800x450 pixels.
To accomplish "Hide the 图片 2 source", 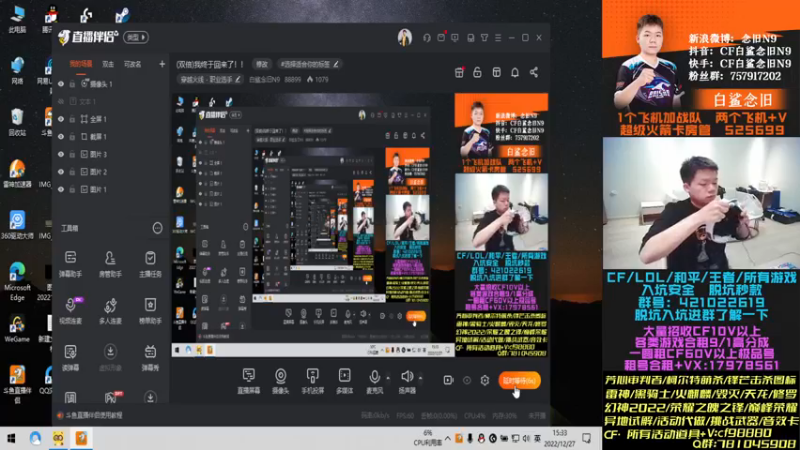I will (61, 172).
